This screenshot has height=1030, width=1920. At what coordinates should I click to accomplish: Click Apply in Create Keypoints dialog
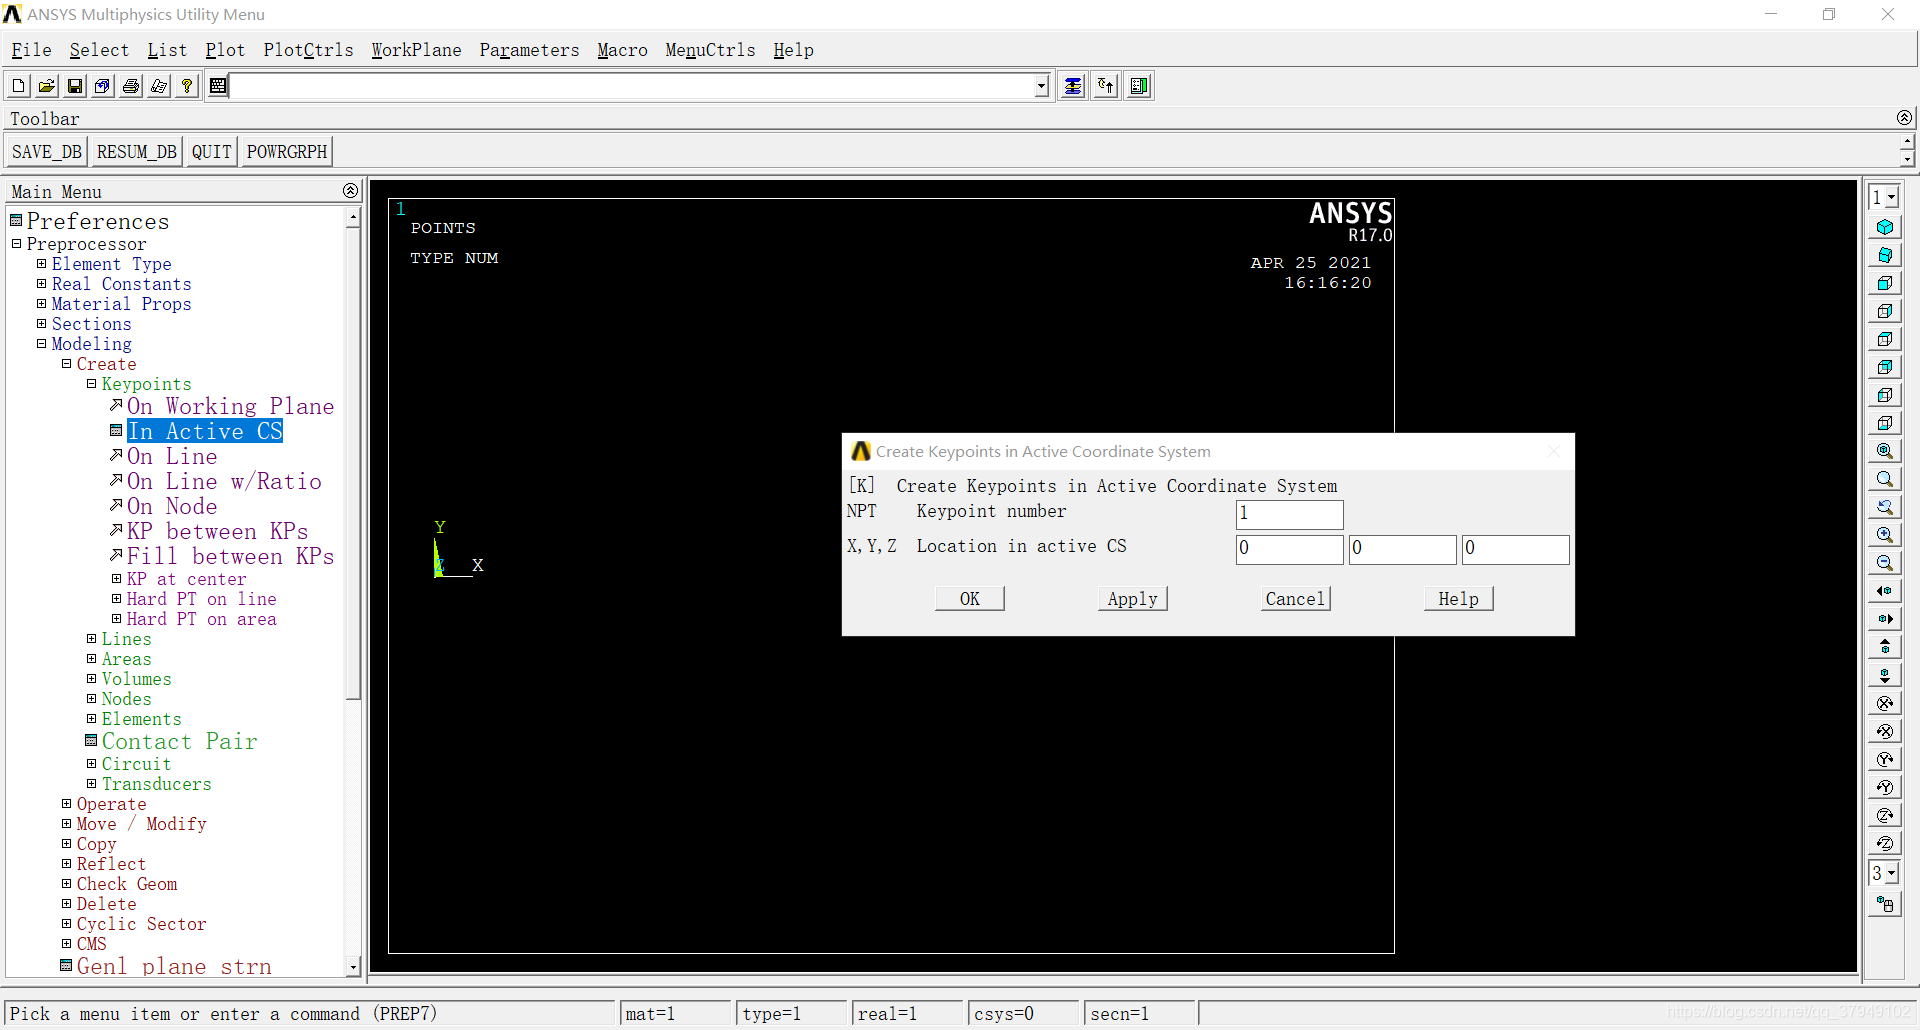click(x=1133, y=599)
